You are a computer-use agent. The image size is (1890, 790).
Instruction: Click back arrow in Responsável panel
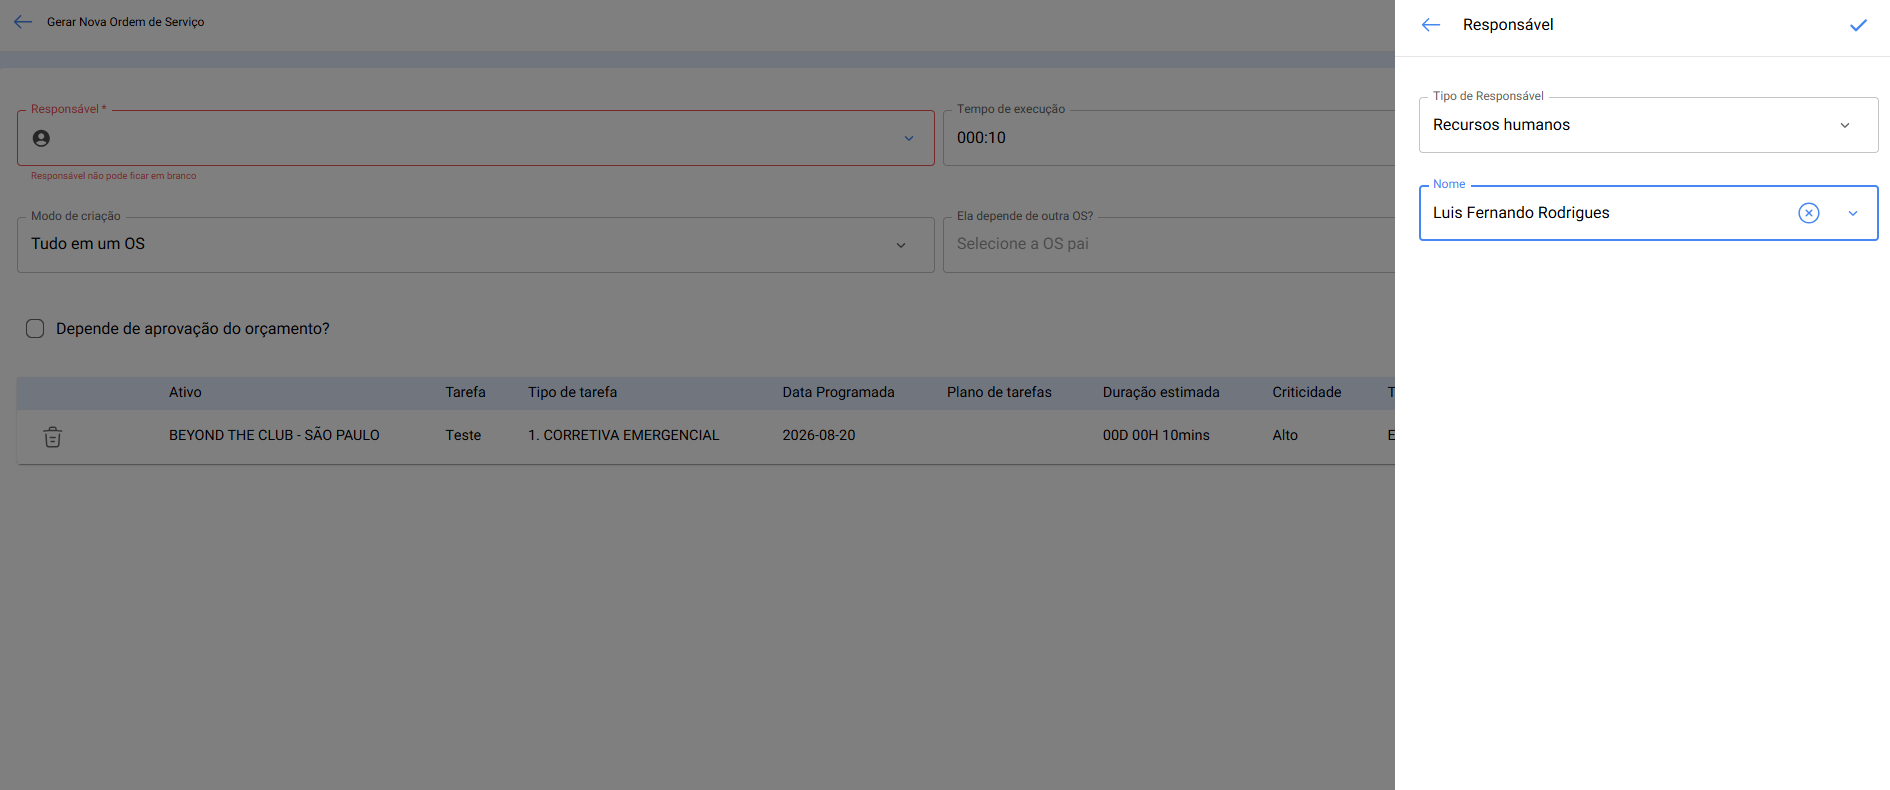pyautogui.click(x=1431, y=25)
